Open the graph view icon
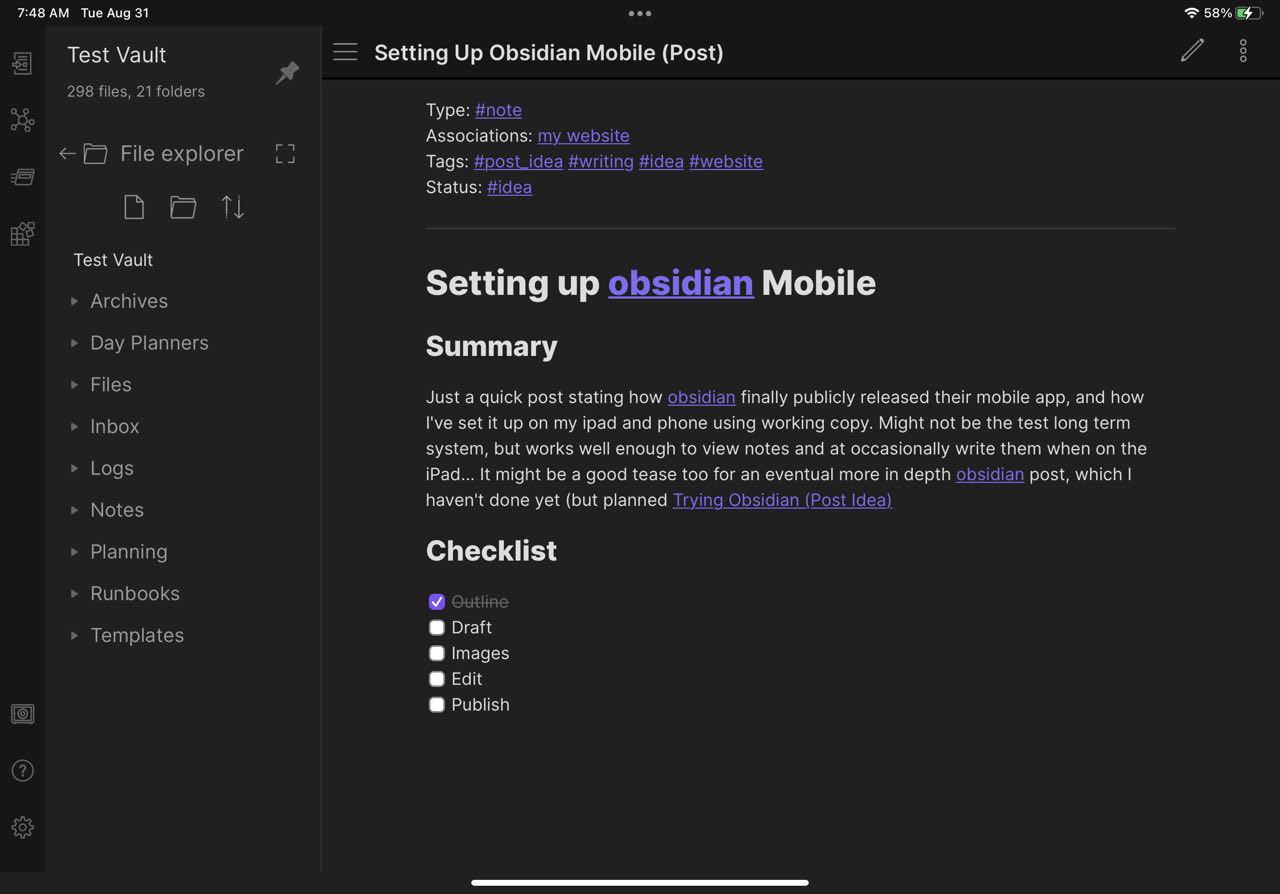Image resolution: width=1280 pixels, height=894 pixels. point(22,121)
